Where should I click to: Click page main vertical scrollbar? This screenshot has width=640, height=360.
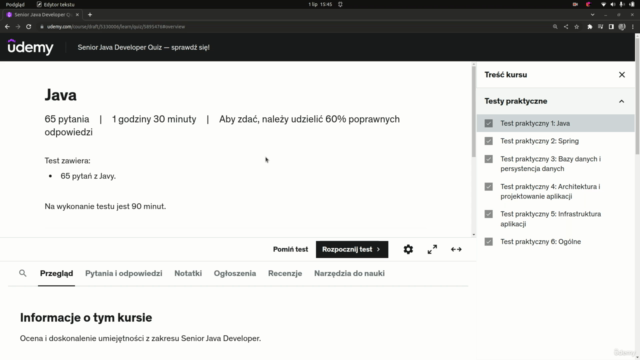(638, 97)
